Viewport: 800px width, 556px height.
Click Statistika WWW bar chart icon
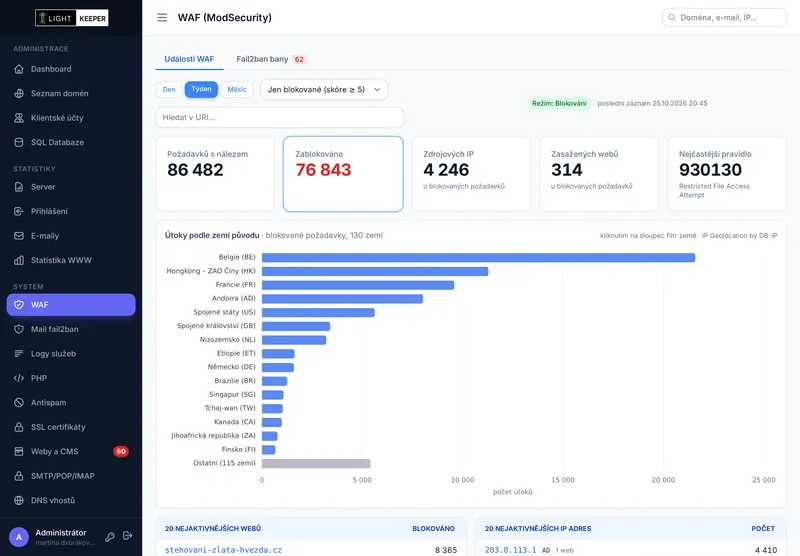click(x=19, y=260)
